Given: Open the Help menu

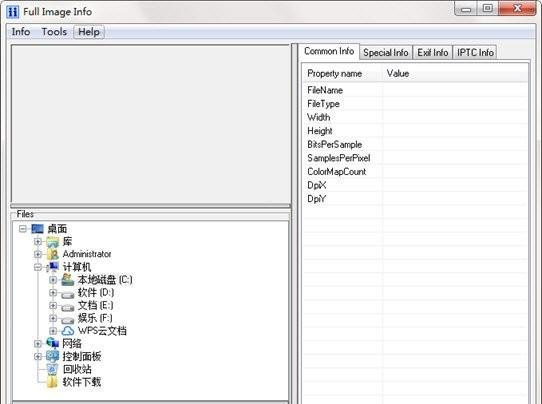Looking at the screenshot, I should 89,32.
